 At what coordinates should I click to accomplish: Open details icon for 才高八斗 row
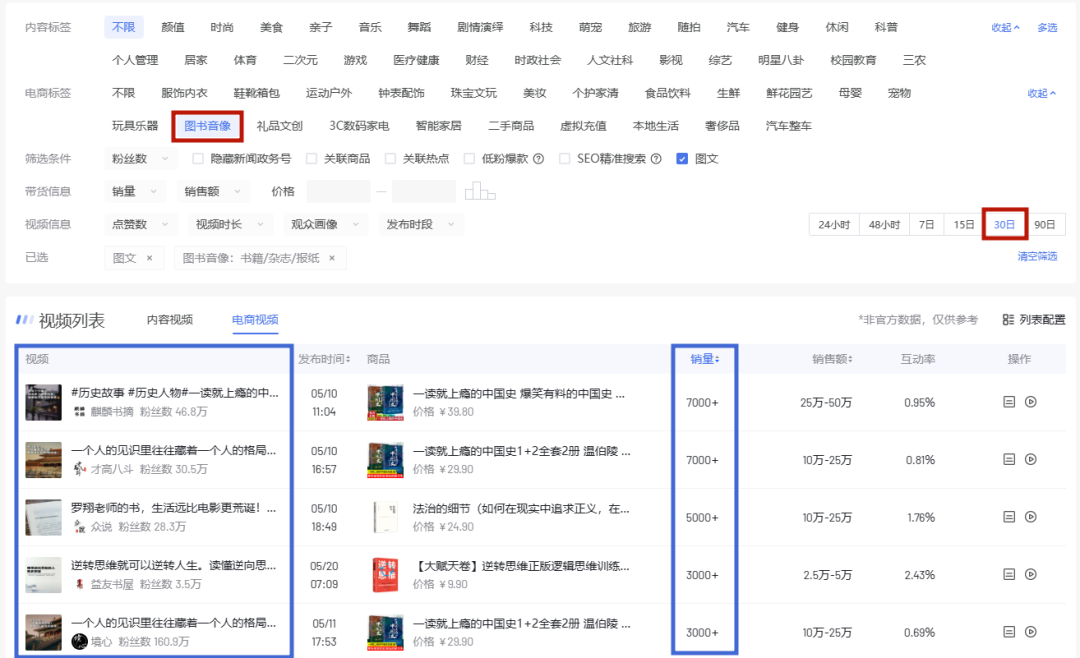1009,459
